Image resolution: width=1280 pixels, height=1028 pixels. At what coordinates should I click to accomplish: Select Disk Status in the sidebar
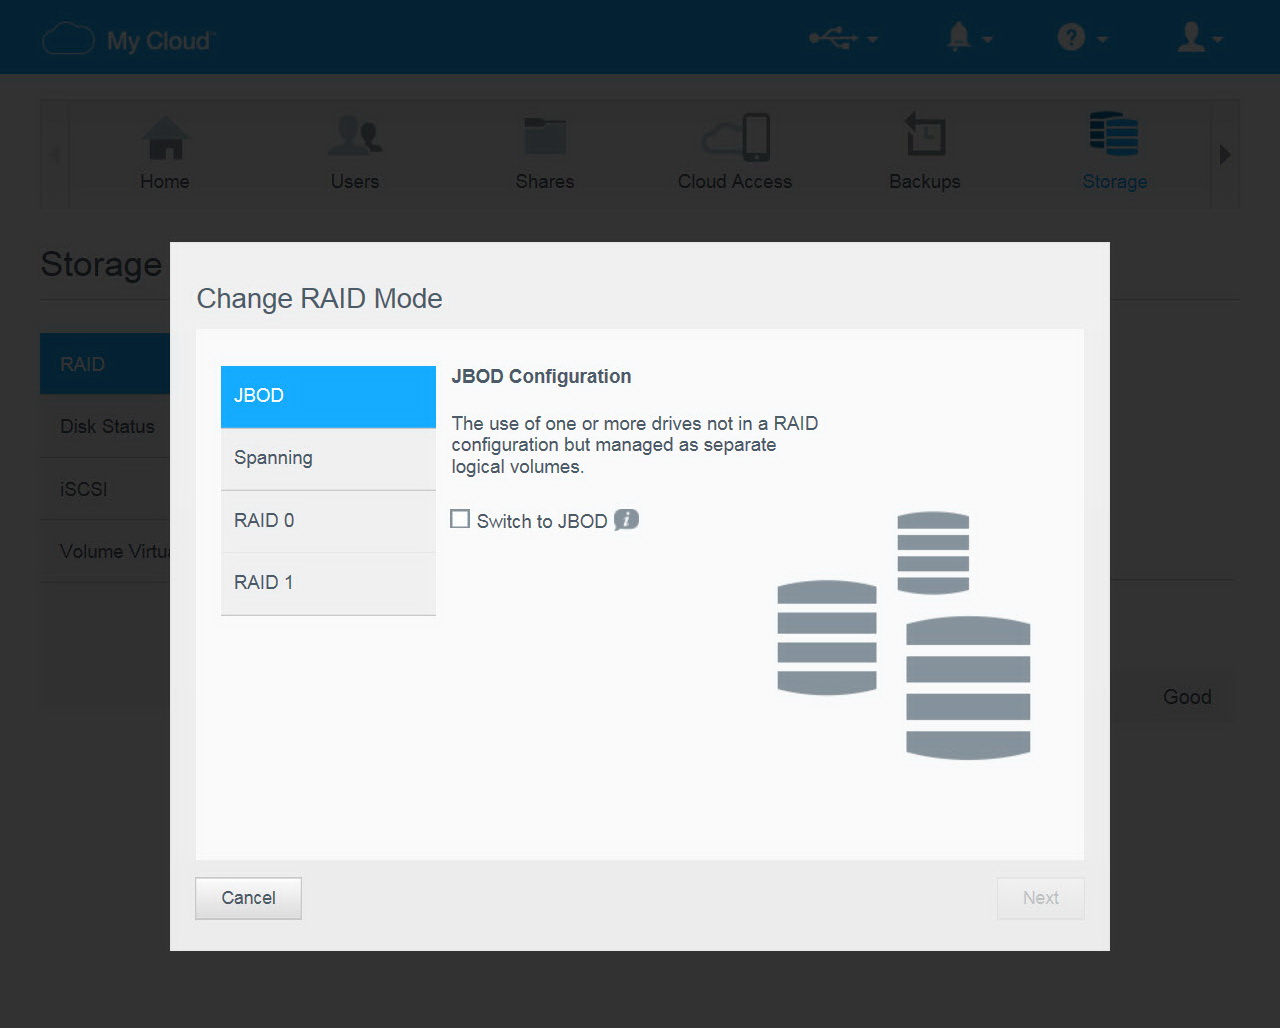click(105, 427)
